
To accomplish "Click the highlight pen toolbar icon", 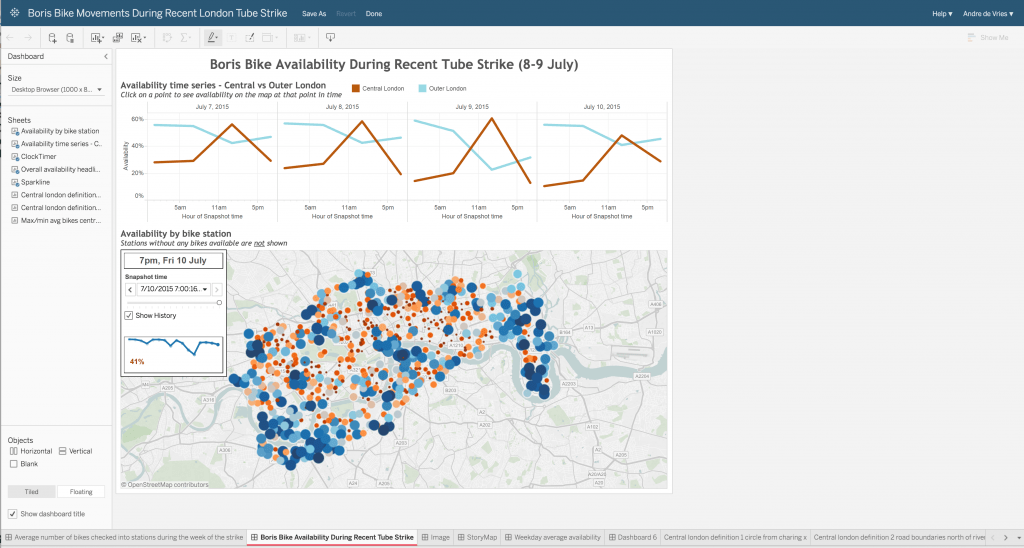I will (212, 38).
